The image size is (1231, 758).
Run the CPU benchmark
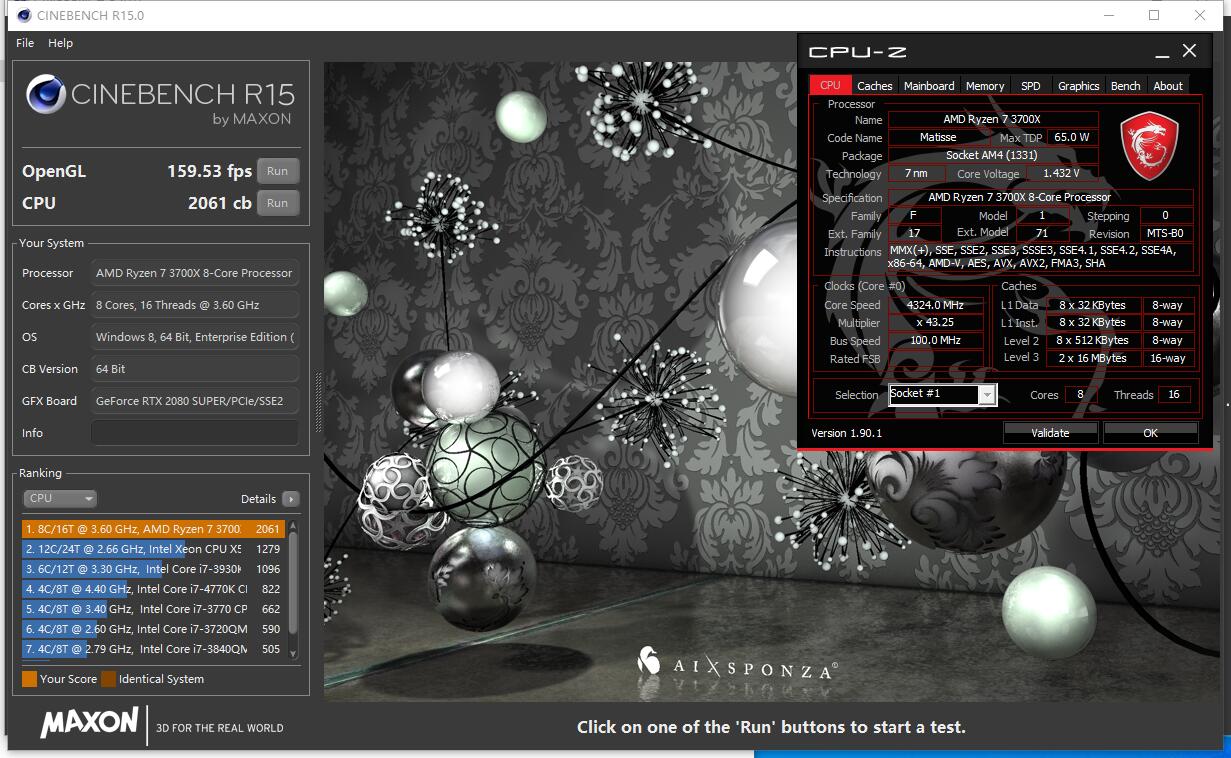click(277, 203)
